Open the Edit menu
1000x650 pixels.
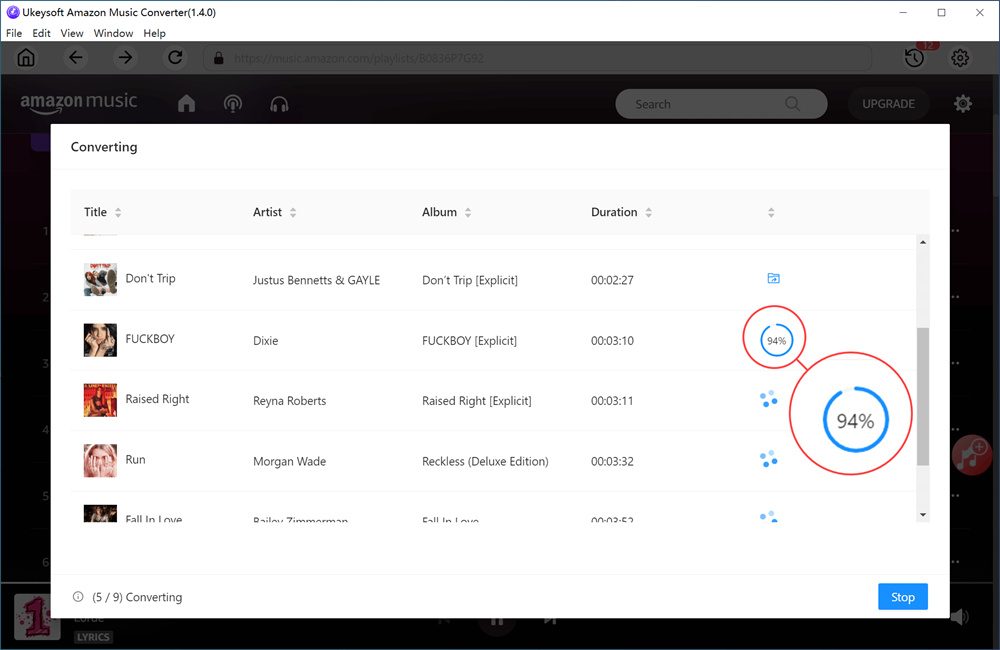[41, 33]
